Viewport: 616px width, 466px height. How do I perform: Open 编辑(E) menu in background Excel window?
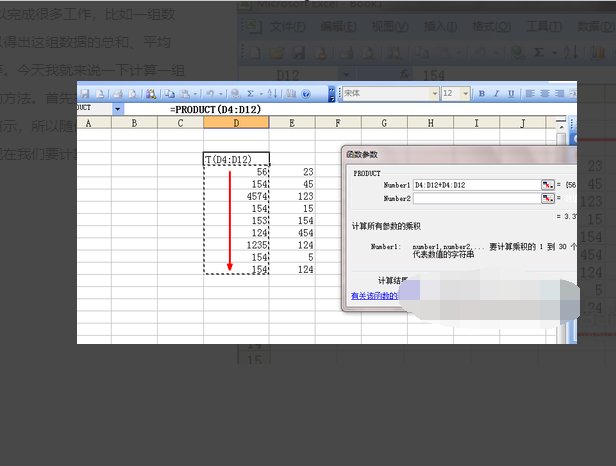coord(338,27)
